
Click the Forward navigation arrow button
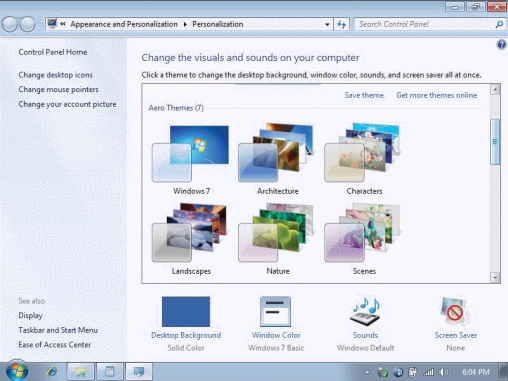click(x=27, y=24)
